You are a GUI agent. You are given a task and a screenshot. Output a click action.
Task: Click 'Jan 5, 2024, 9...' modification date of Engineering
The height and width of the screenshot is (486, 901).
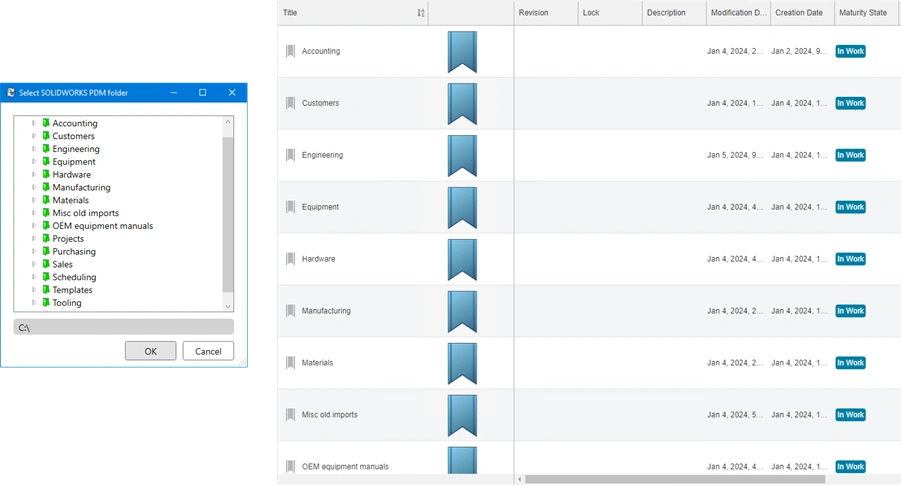735,155
